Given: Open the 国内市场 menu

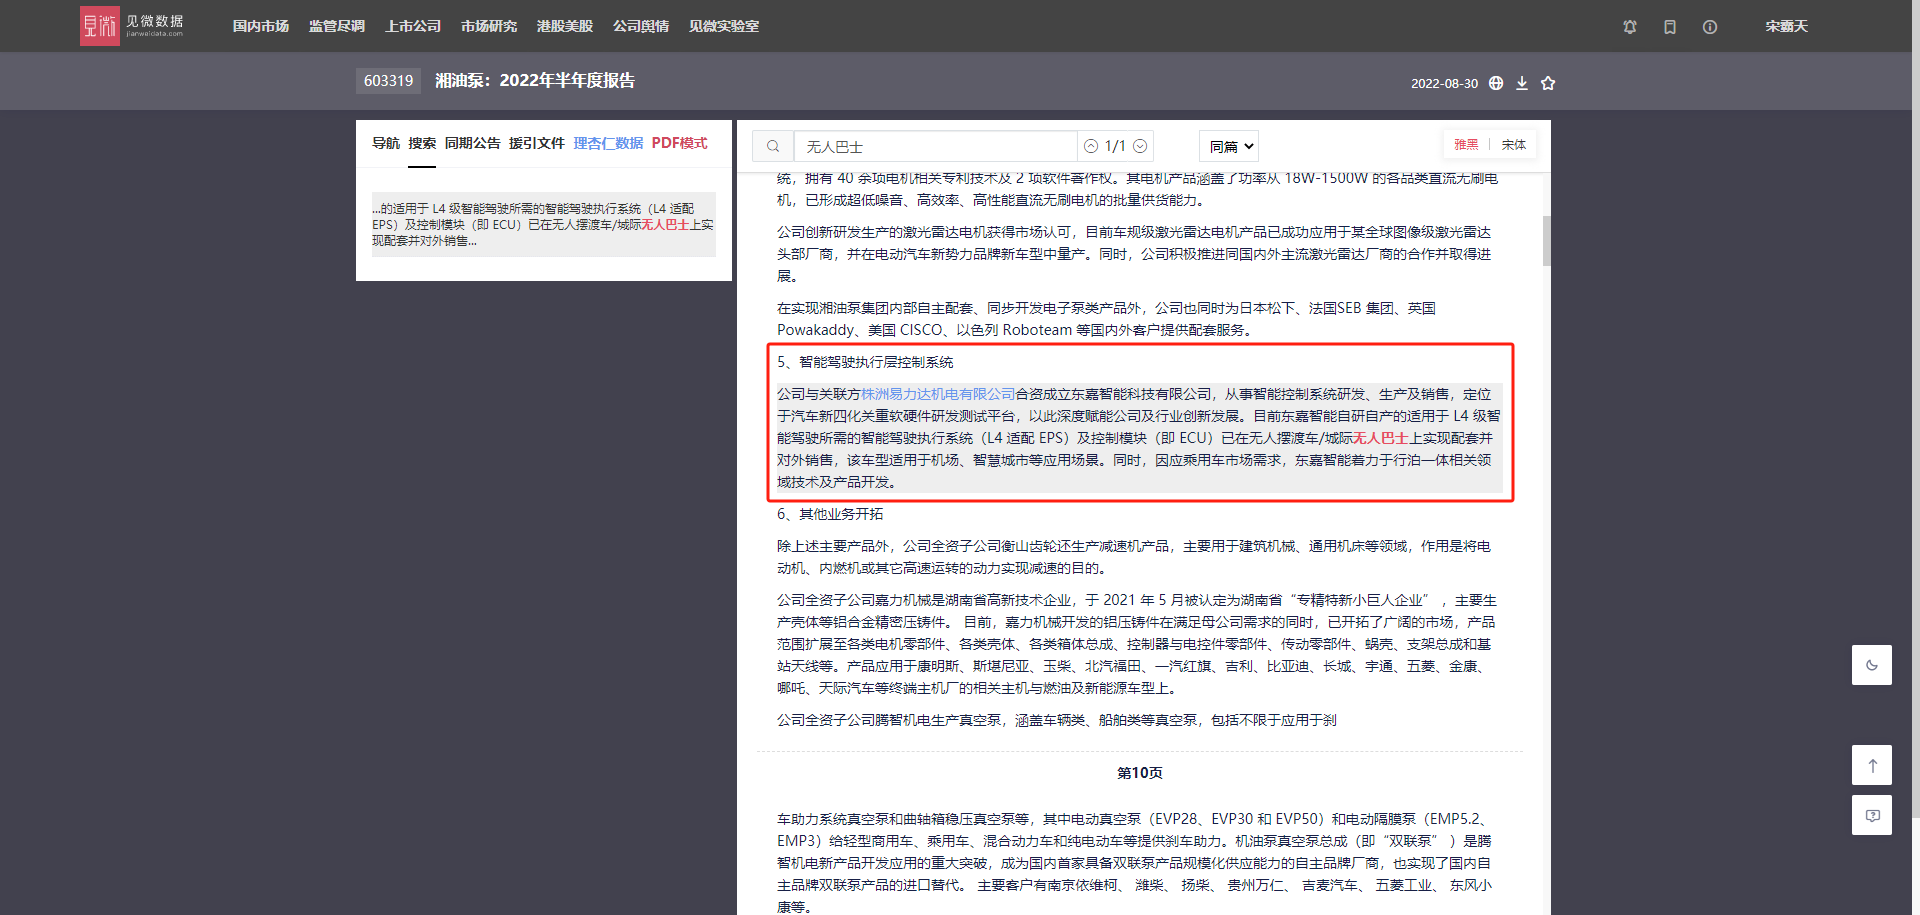Looking at the screenshot, I should click(261, 26).
